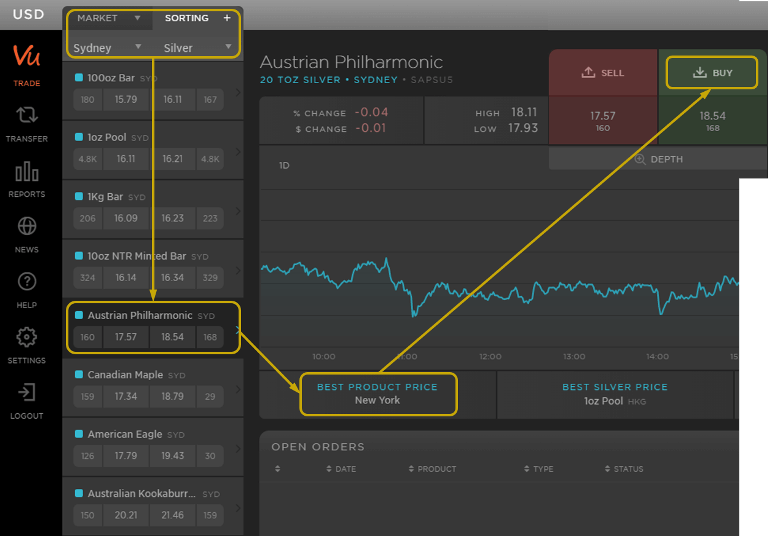Toggle the Canadian Maple square marker
The width and height of the screenshot is (768, 536).
click(78, 374)
